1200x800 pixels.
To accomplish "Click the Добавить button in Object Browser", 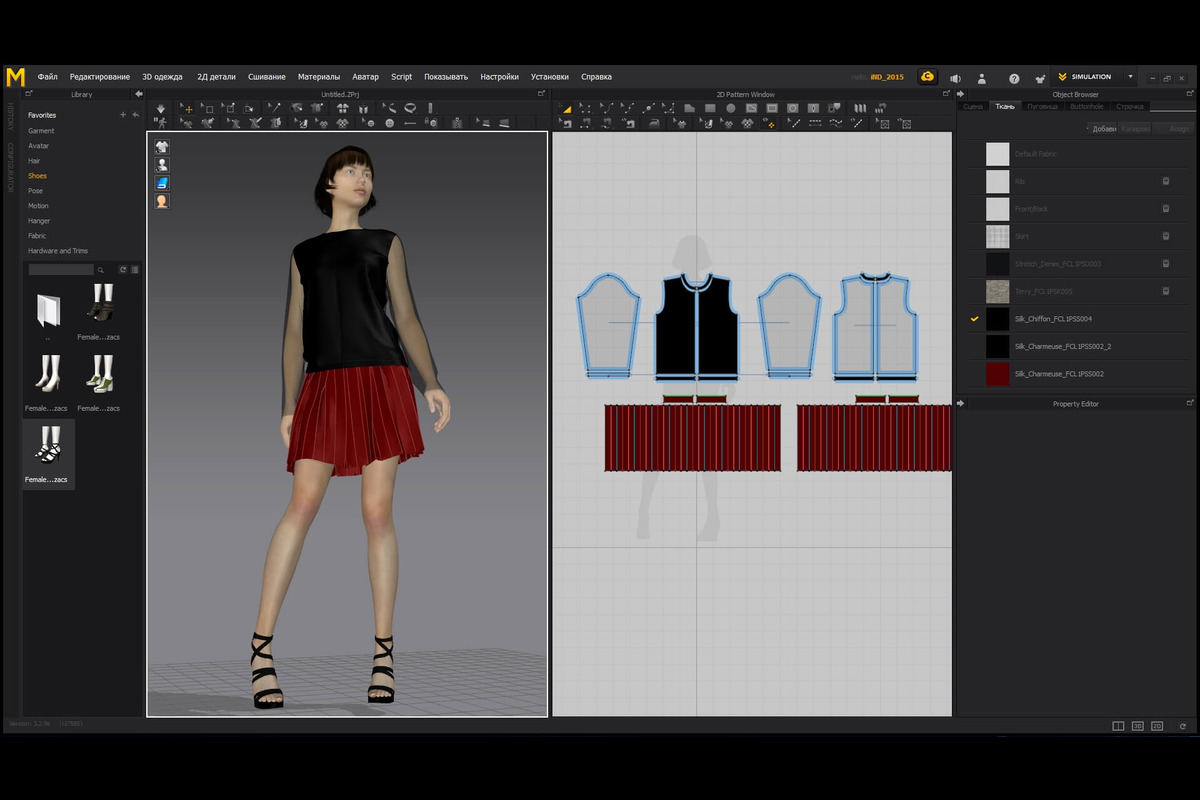I will pos(1103,129).
